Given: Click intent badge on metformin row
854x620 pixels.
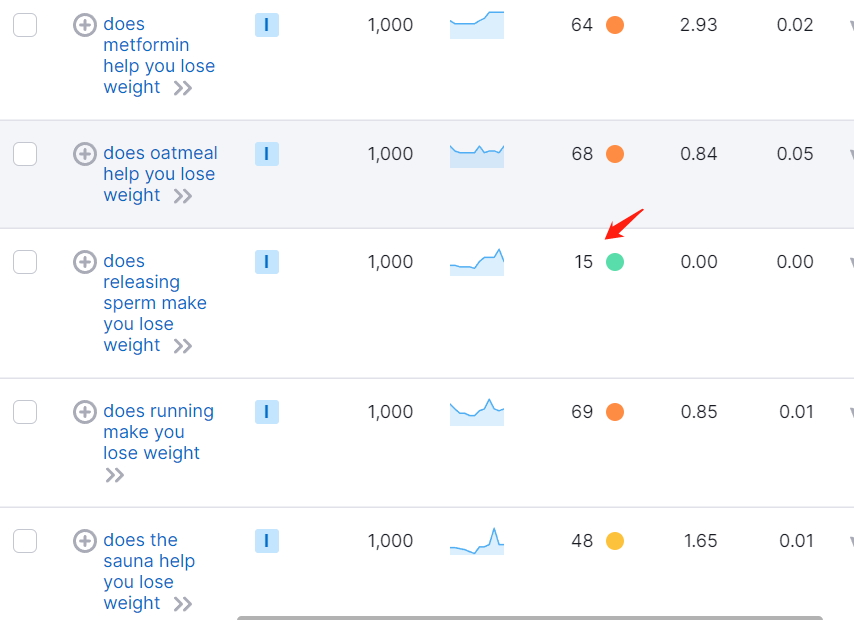Looking at the screenshot, I should (266, 25).
